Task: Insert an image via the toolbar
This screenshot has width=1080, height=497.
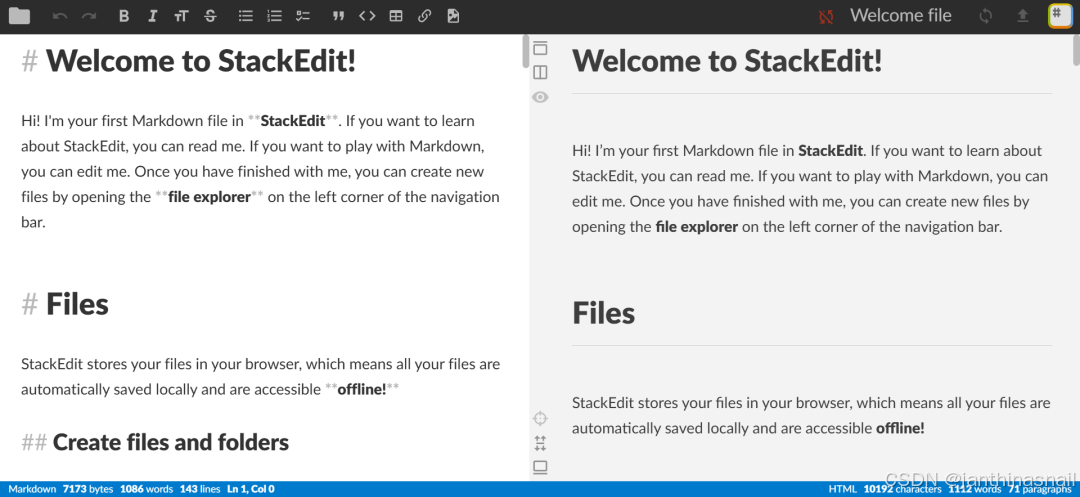Action: coord(453,16)
